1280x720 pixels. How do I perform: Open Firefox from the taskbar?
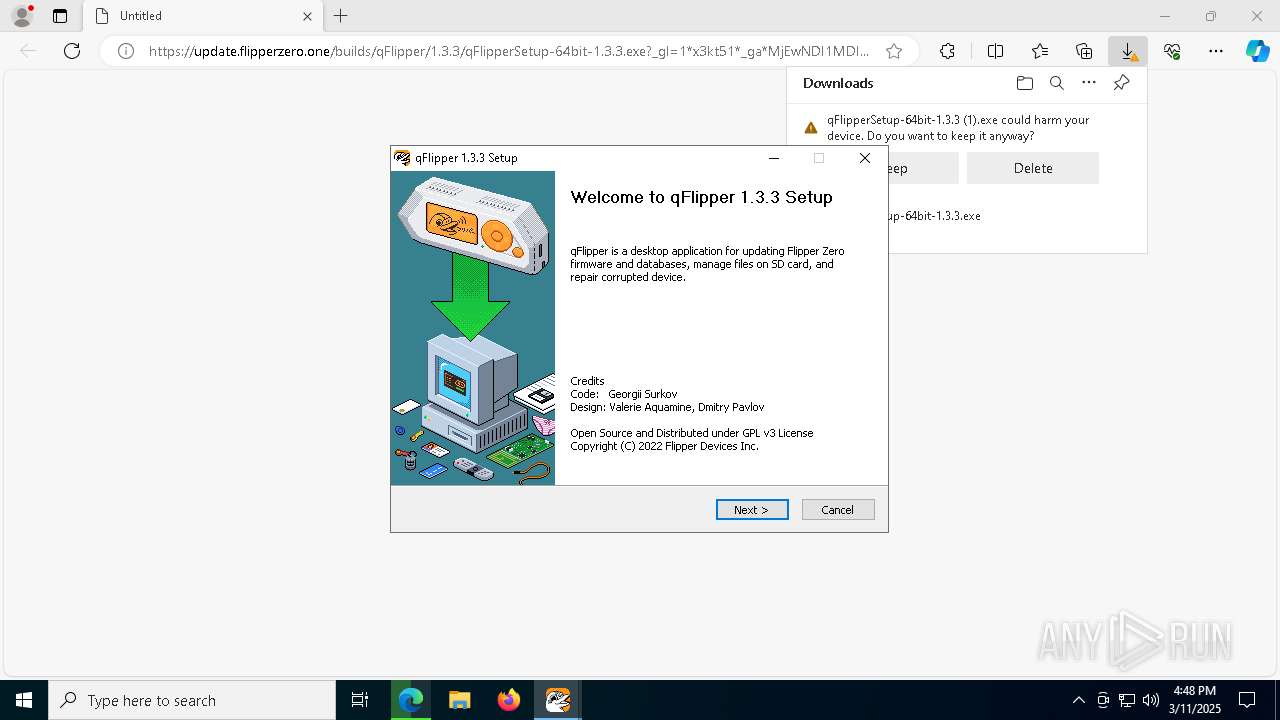tap(509, 700)
